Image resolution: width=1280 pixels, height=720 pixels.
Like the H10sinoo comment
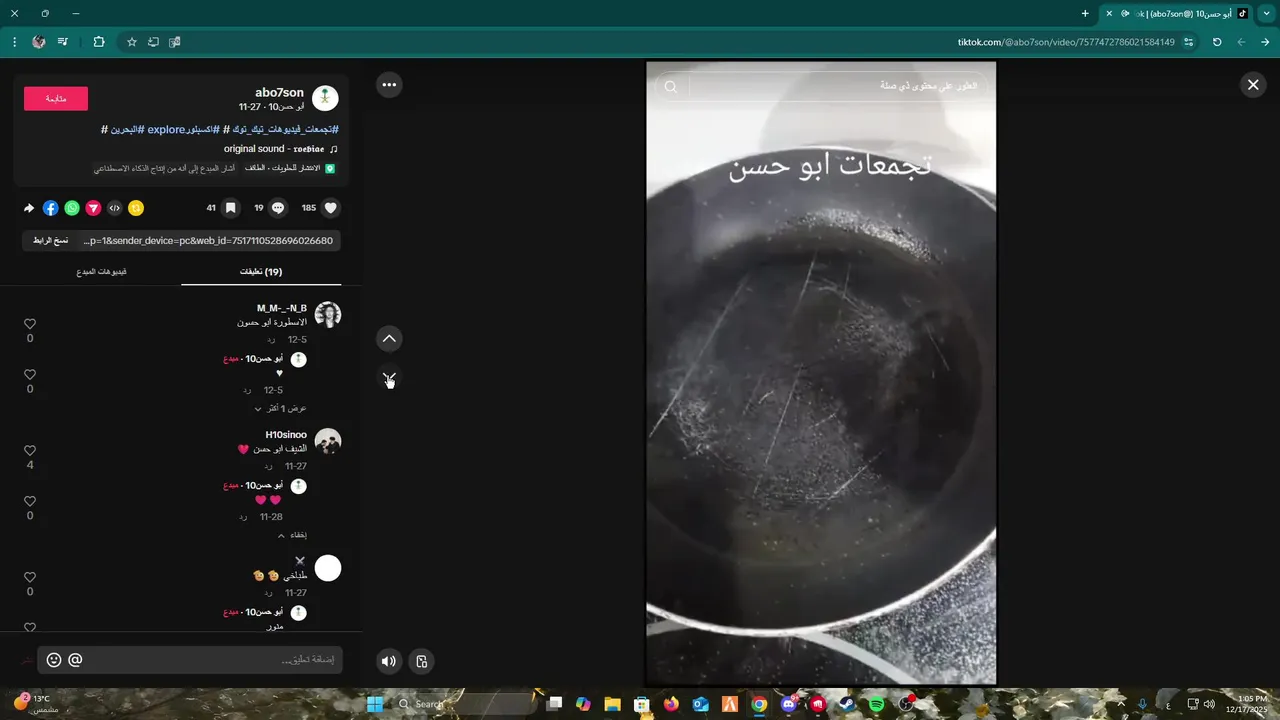[30, 451]
